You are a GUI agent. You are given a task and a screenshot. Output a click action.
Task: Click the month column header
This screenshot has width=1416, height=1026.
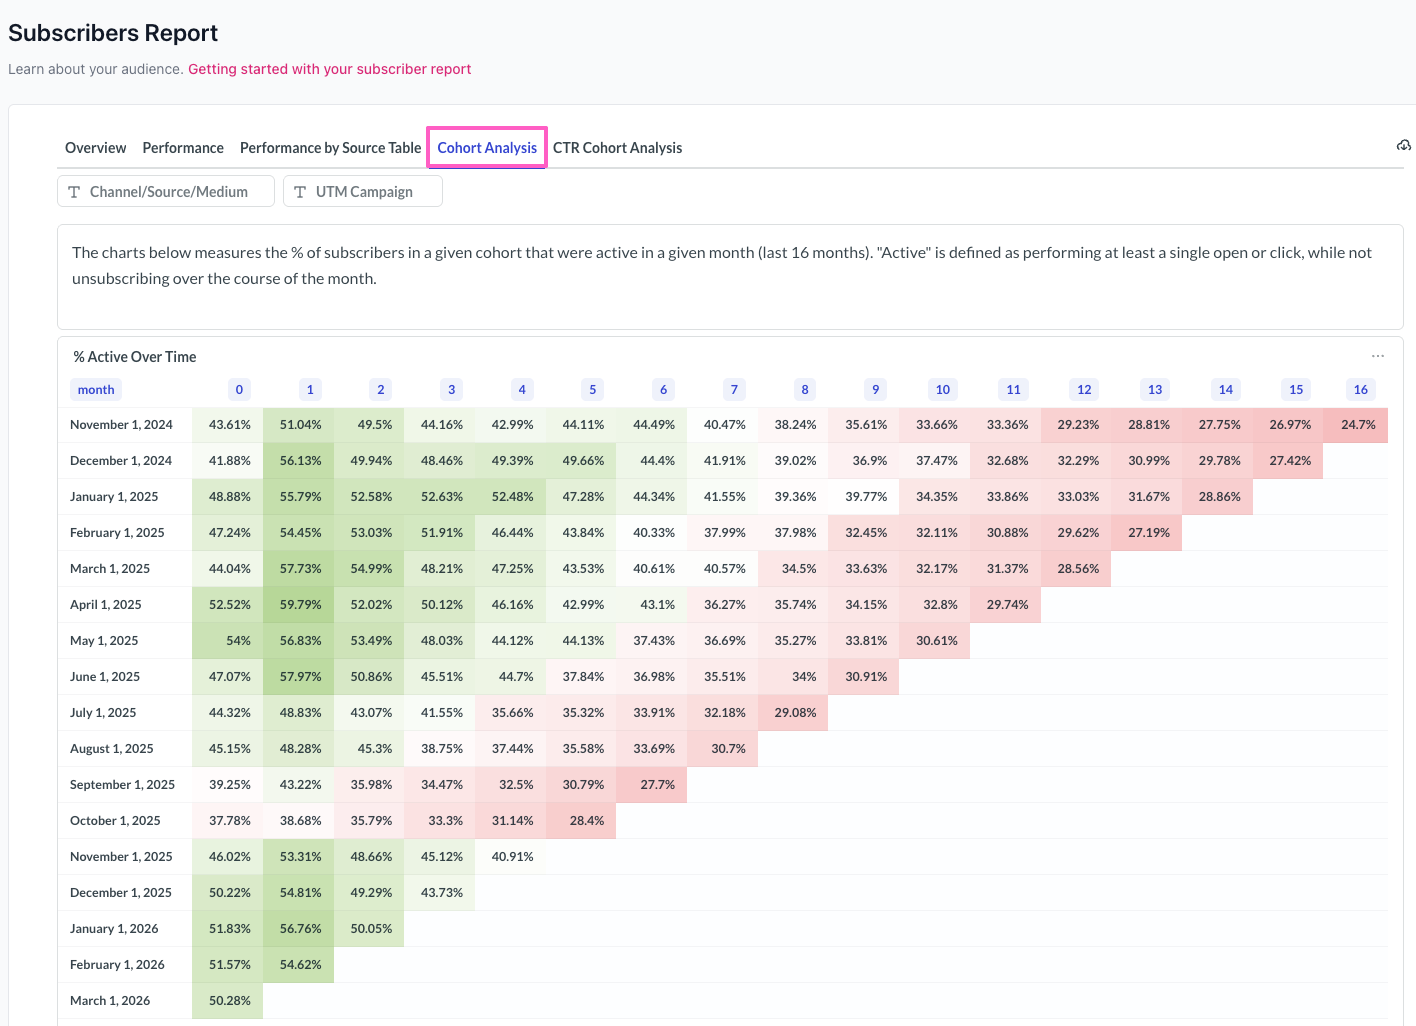[x=96, y=390]
